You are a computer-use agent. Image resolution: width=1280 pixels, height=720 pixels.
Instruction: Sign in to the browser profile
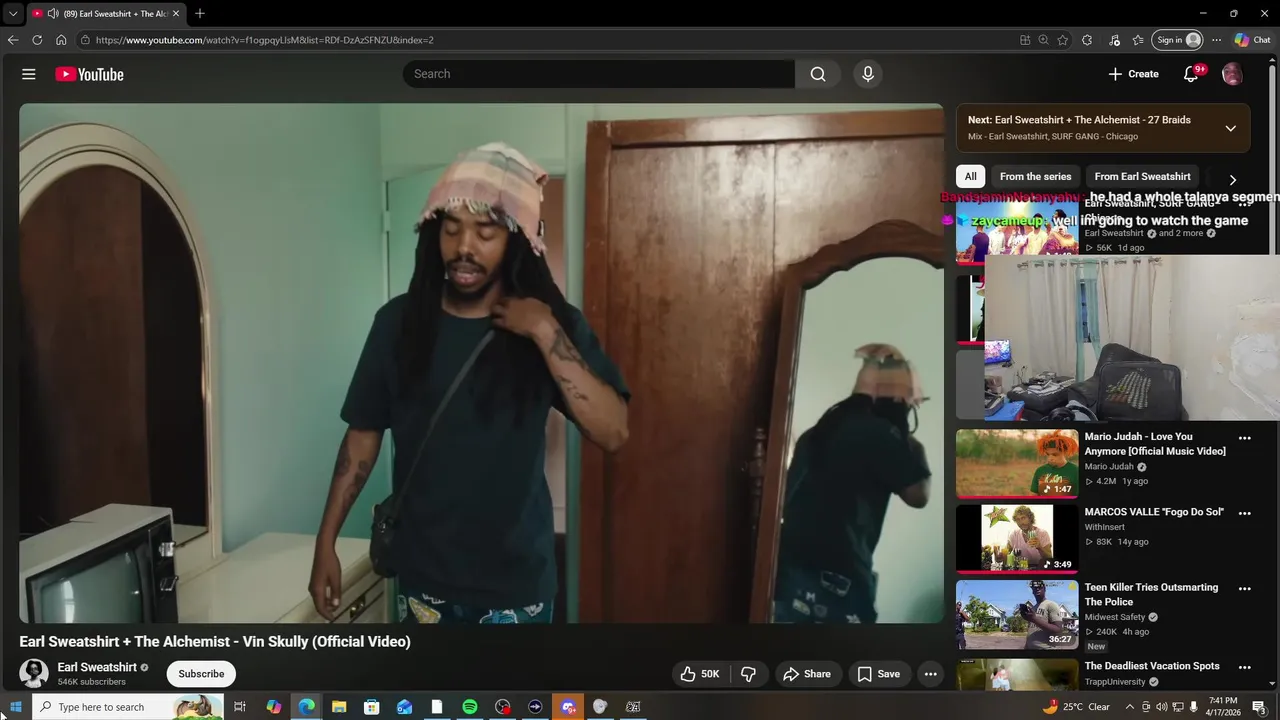(x=1177, y=40)
